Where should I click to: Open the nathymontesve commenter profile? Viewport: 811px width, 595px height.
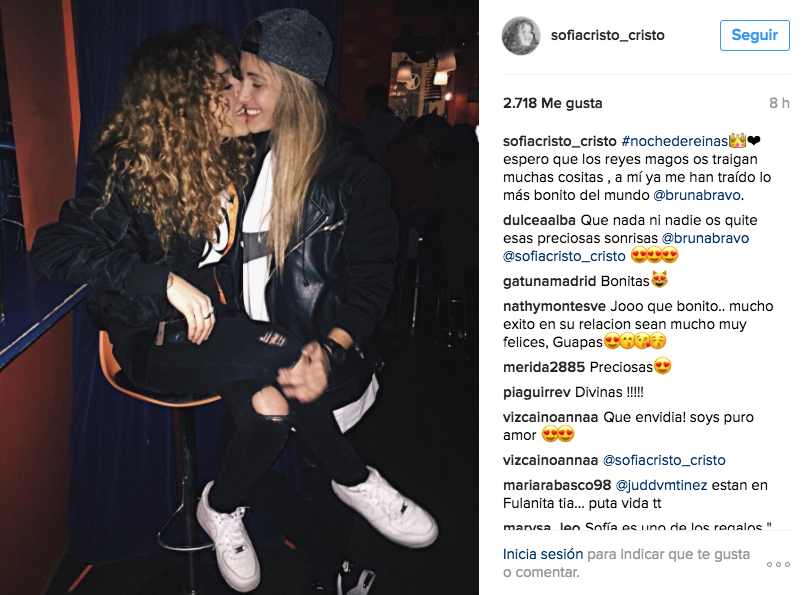554,306
